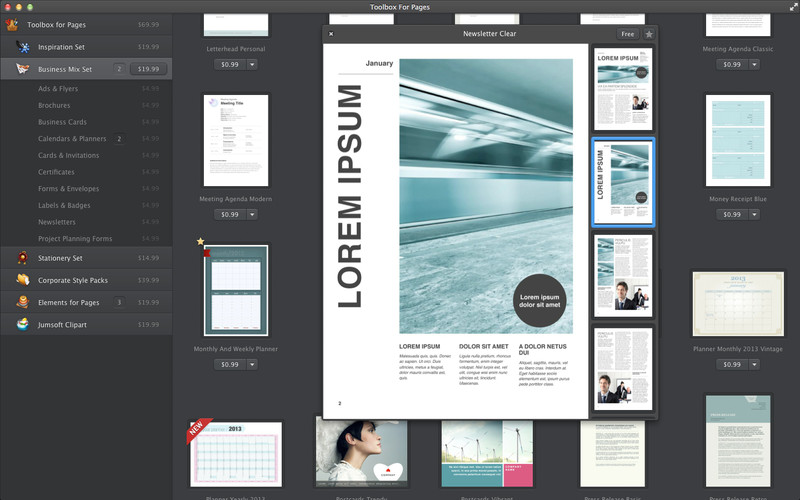Open price dropdown for Monthly And Weekly Planner

tap(252, 364)
